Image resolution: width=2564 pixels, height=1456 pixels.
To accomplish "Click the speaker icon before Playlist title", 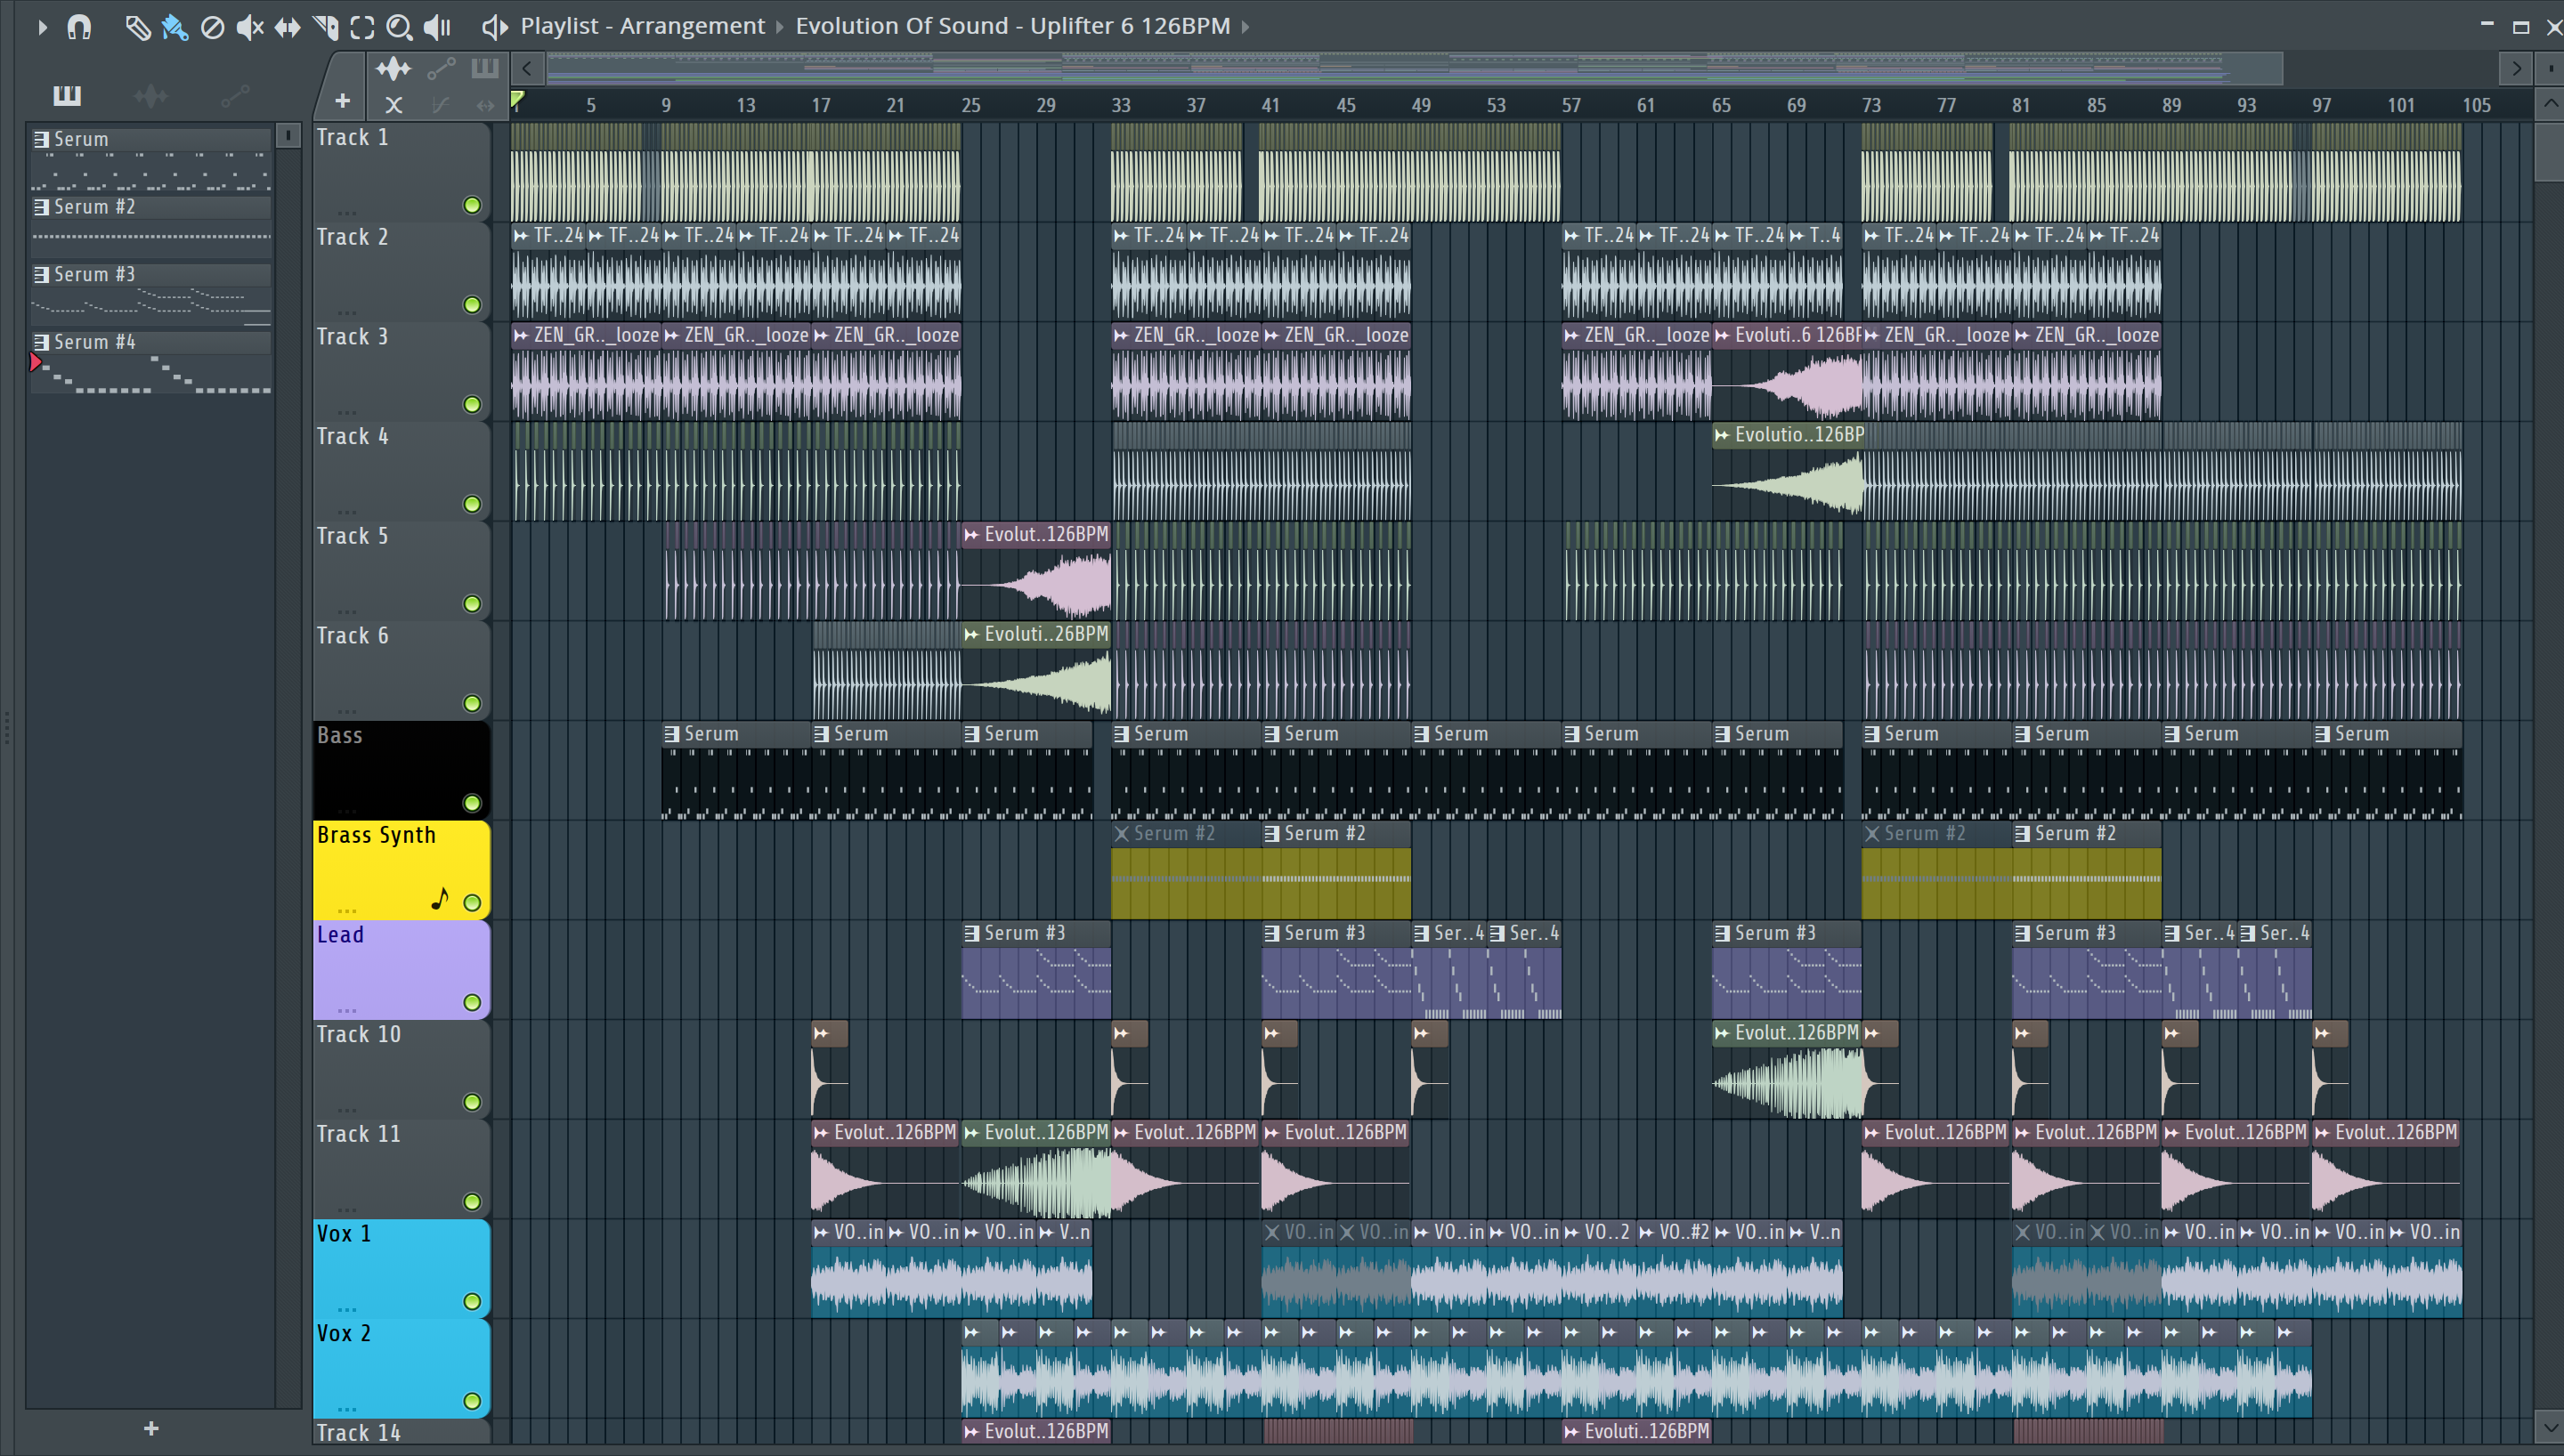I will [494, 27].
